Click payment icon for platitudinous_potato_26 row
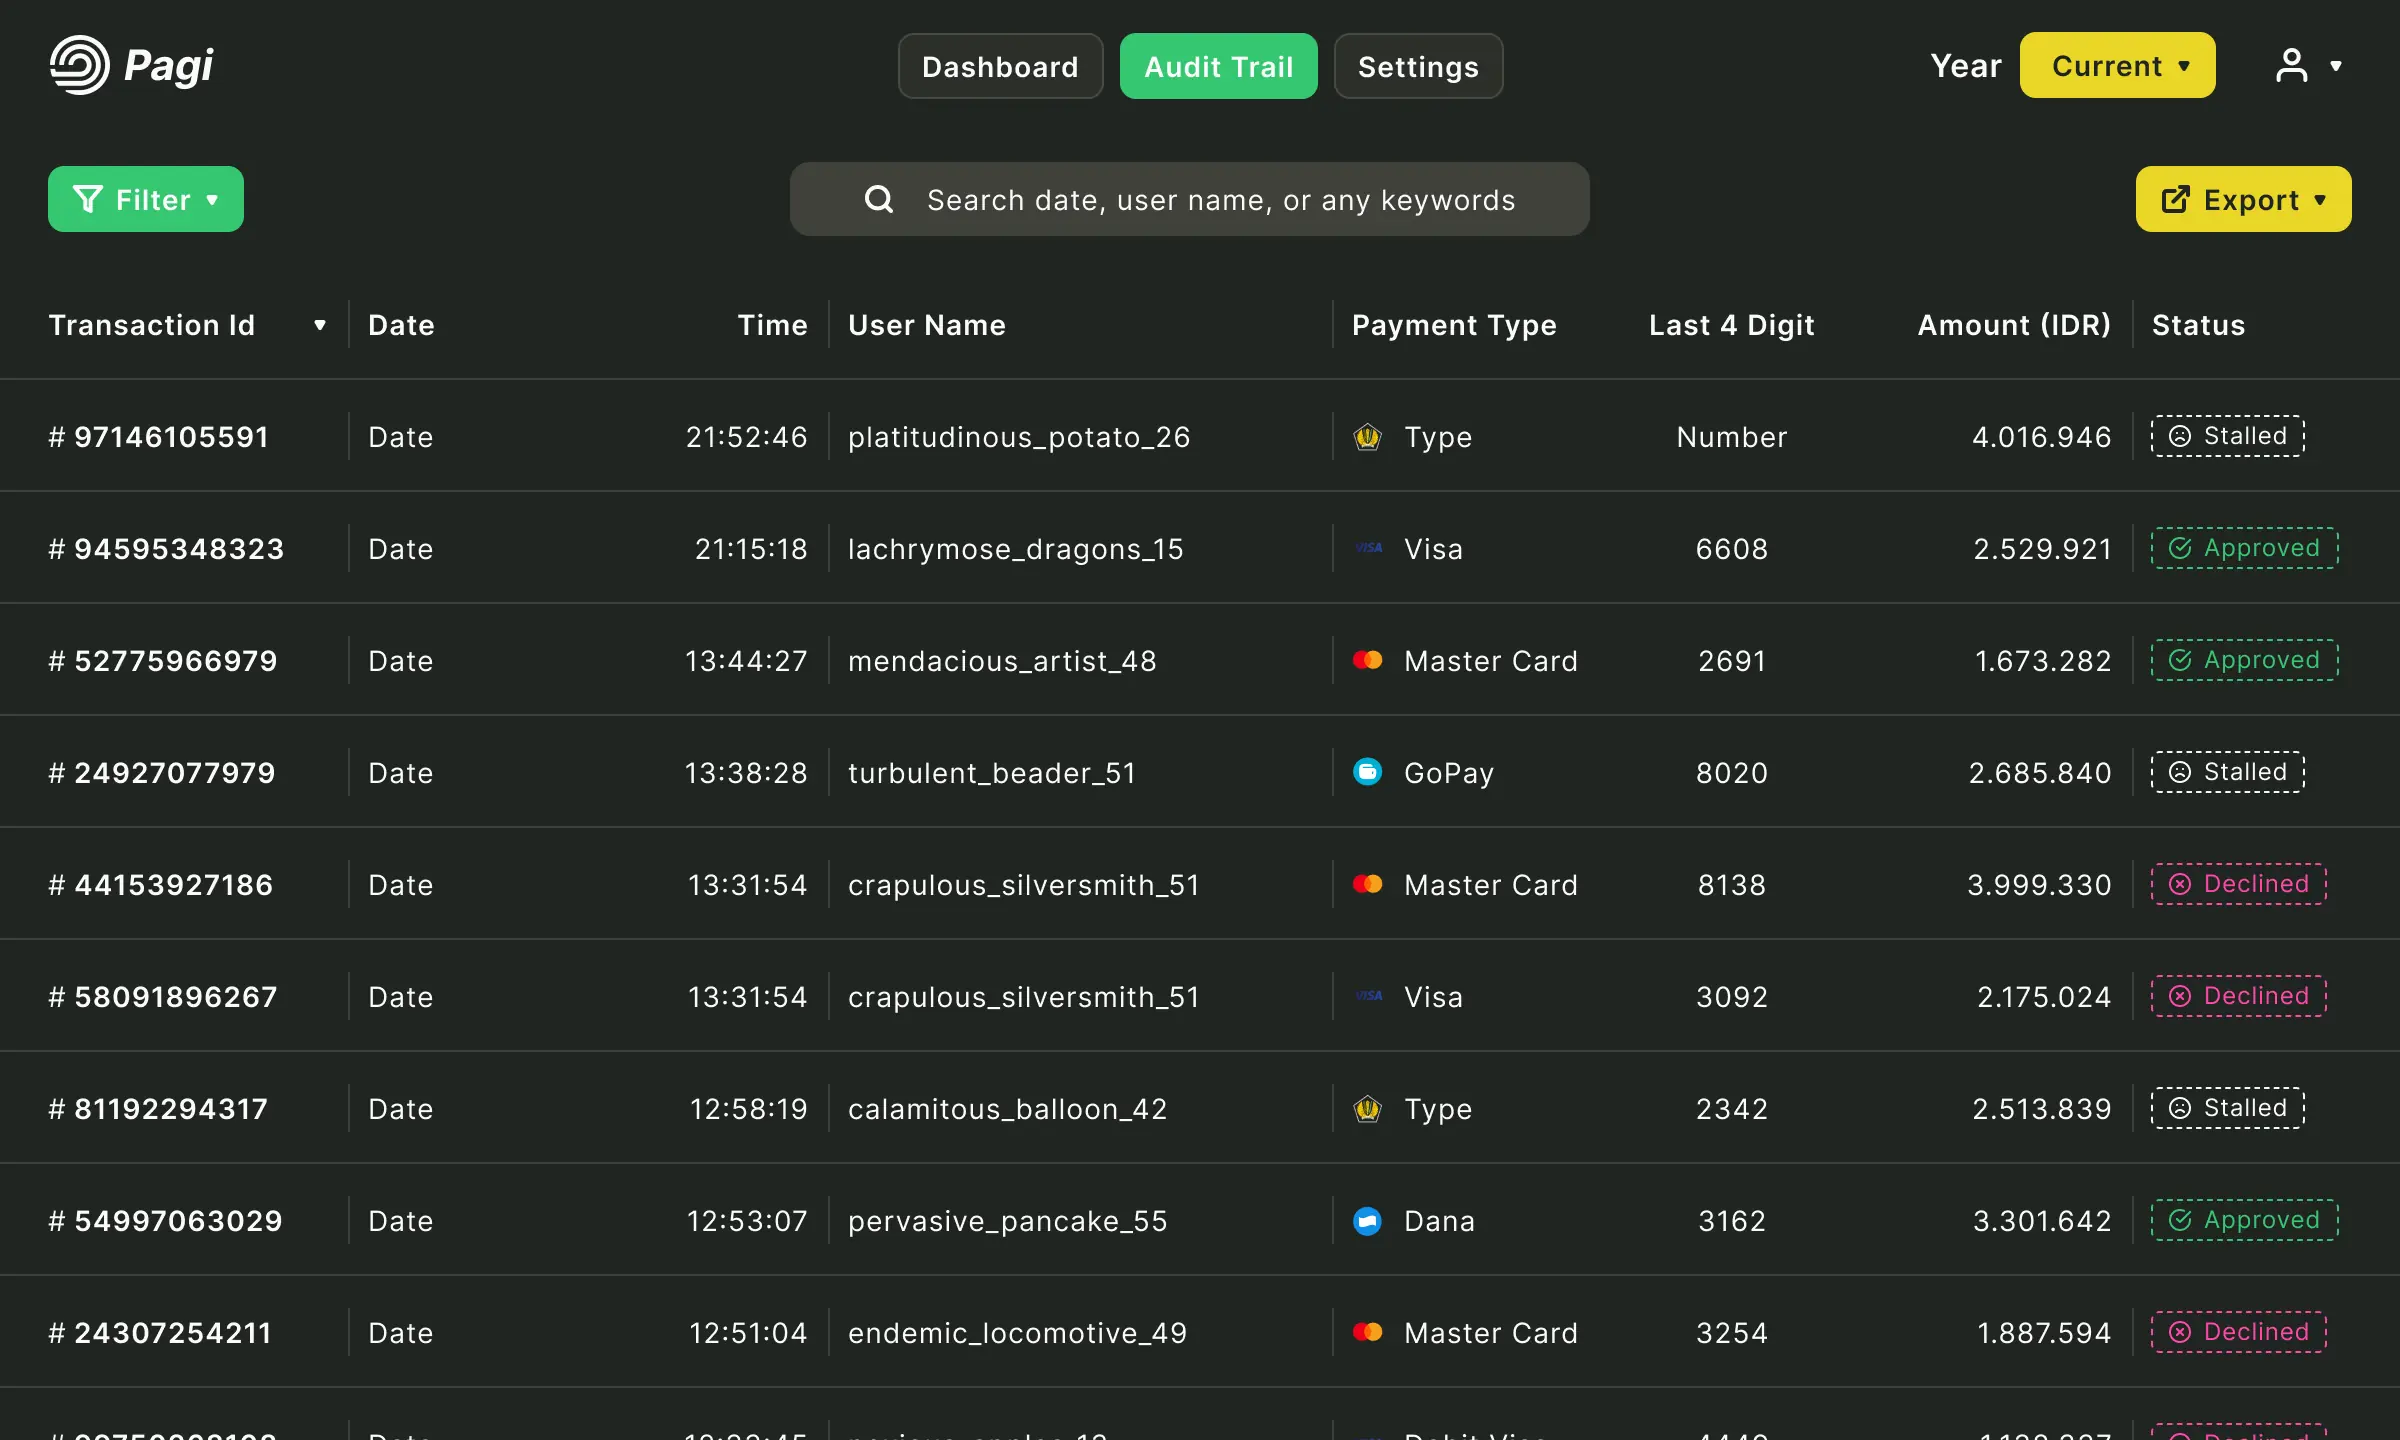 (1367, 437)
